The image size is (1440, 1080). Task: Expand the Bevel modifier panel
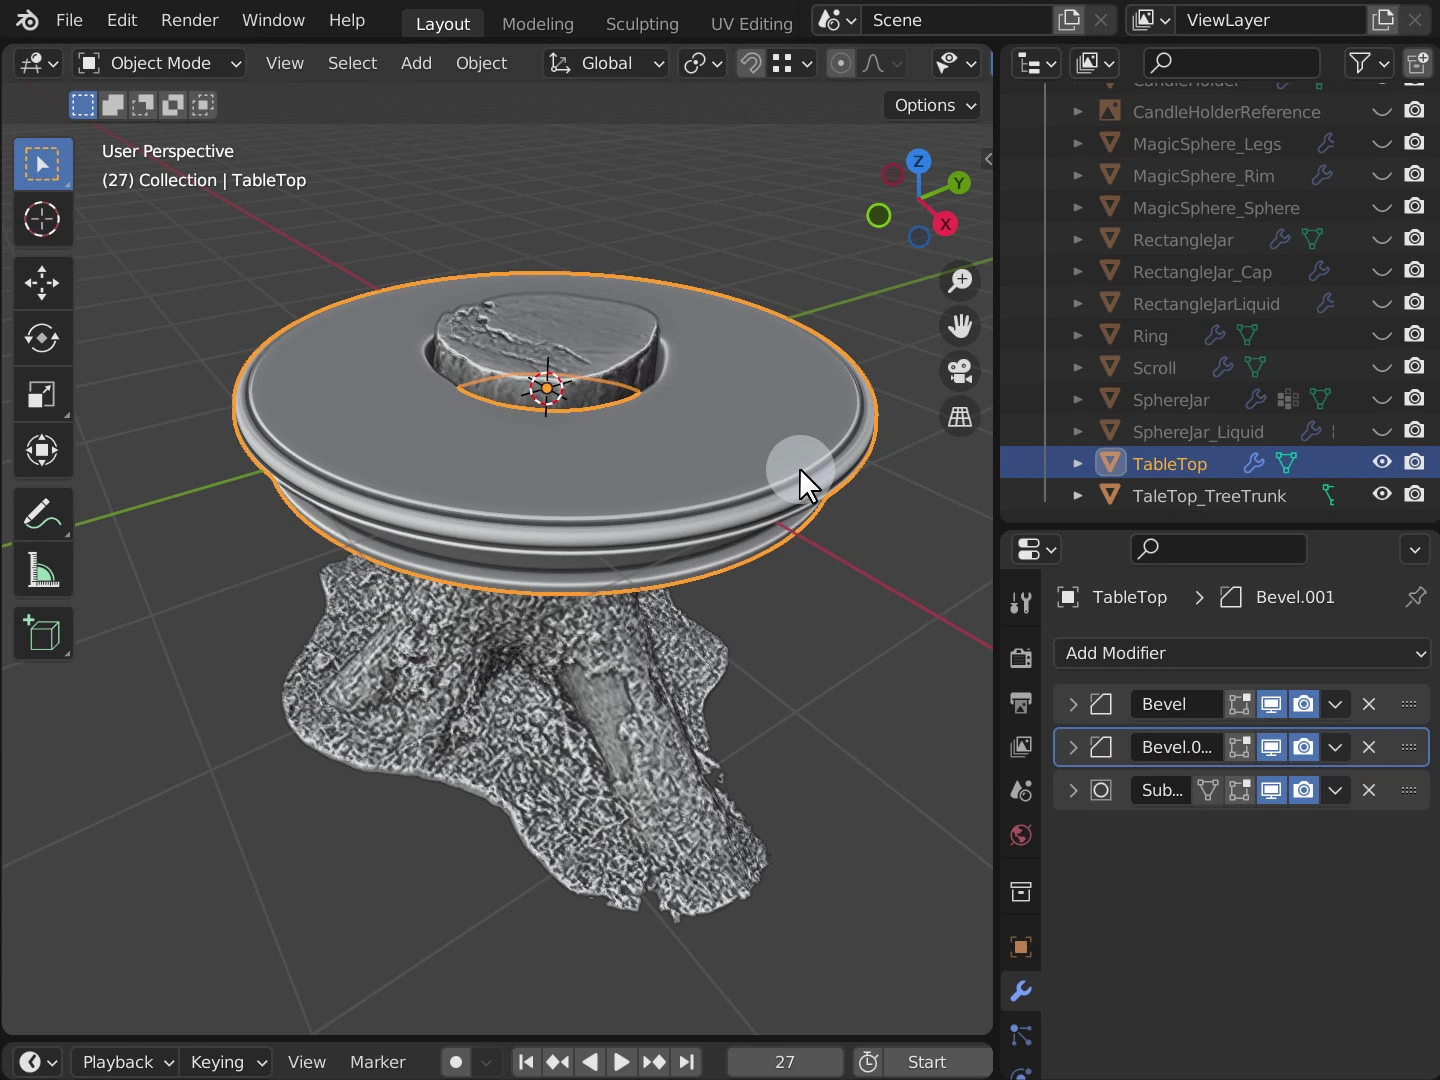coord(1073,704)
